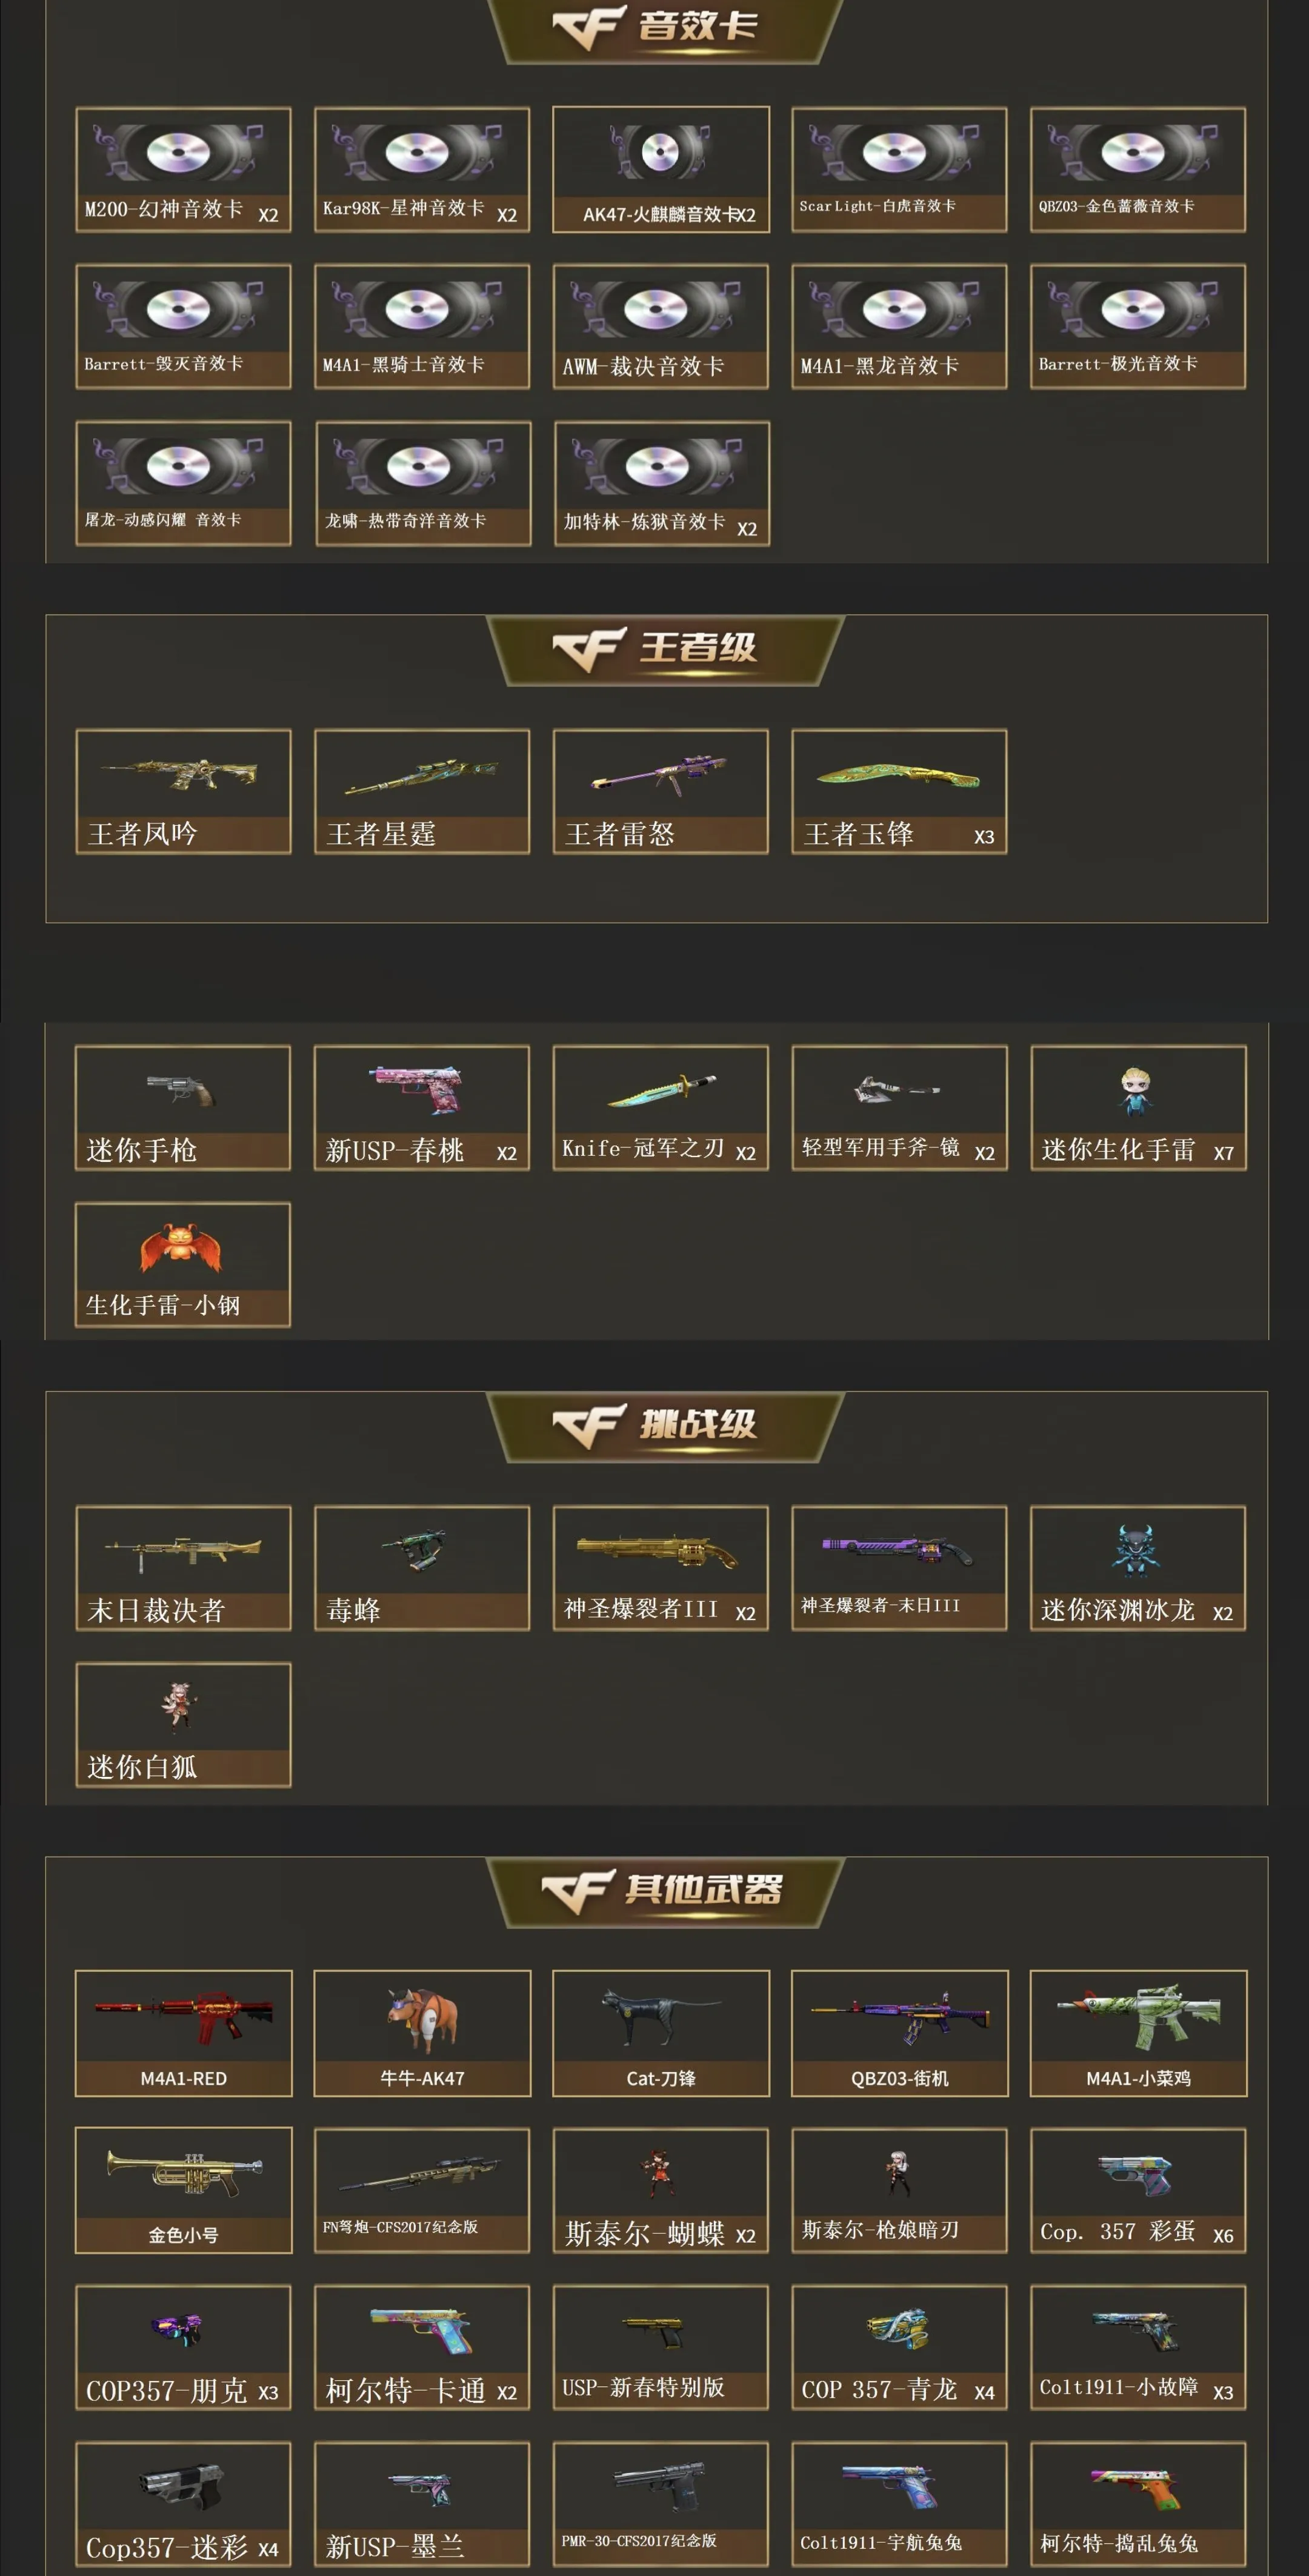Screen dimensions: 1309x2576
Task: Choose the 金色小号 trumpet weapon
Action: point(183,2190)
